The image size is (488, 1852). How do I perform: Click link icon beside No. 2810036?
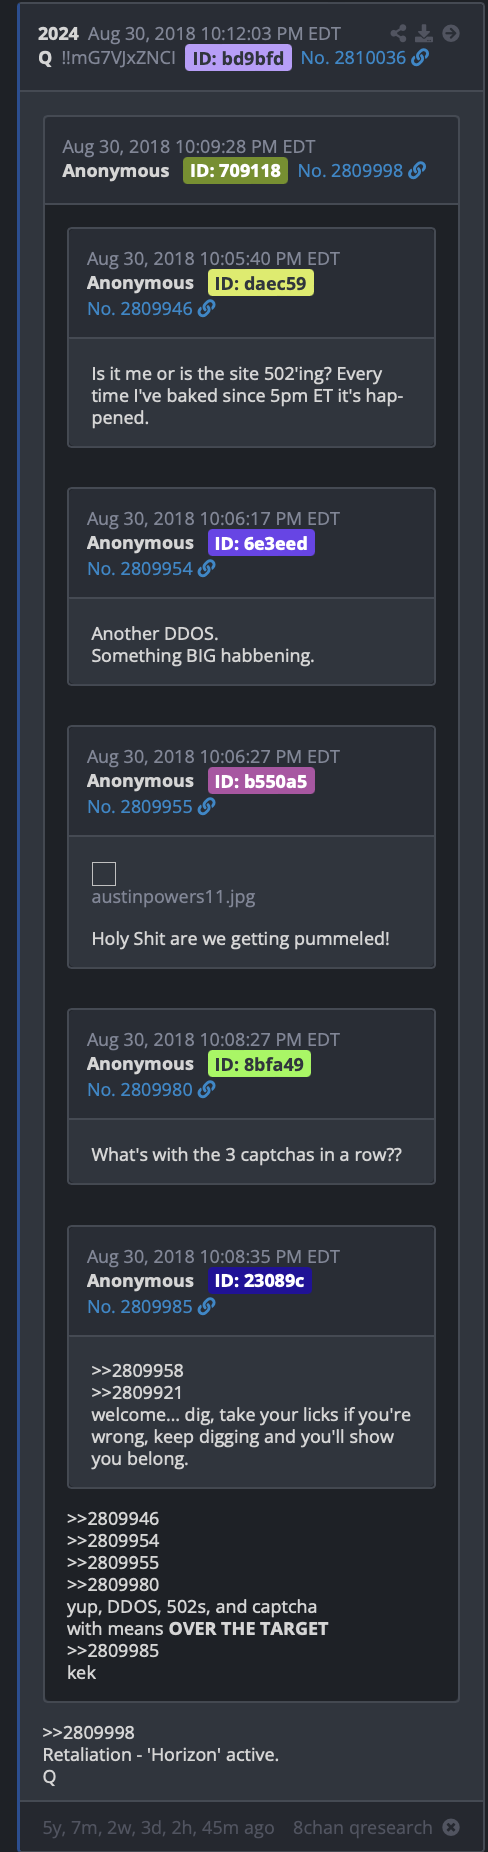coord(420,58)
